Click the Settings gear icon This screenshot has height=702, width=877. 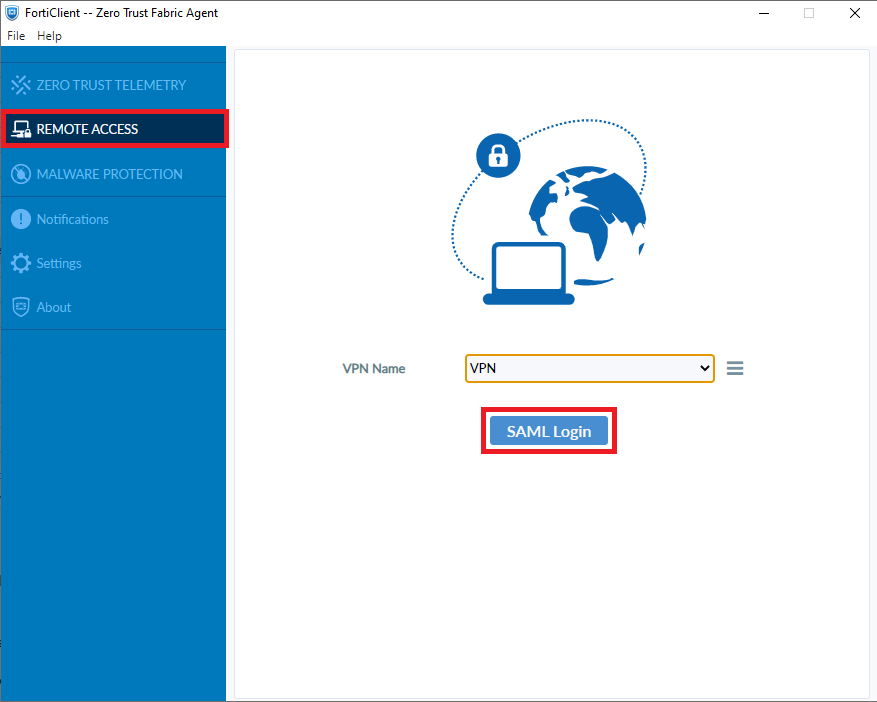click(21, 263)
